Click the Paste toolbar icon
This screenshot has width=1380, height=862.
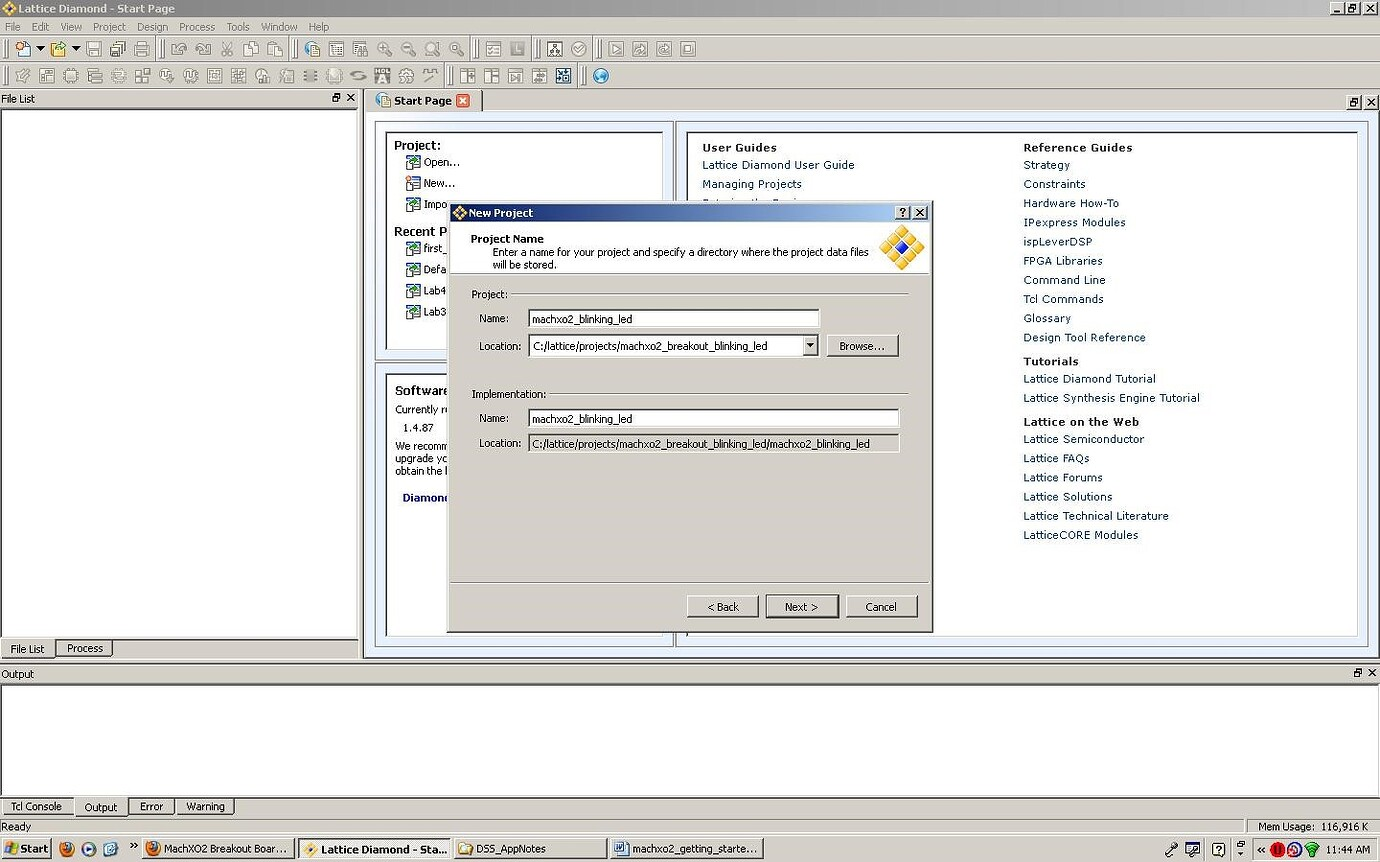point(275,49)
